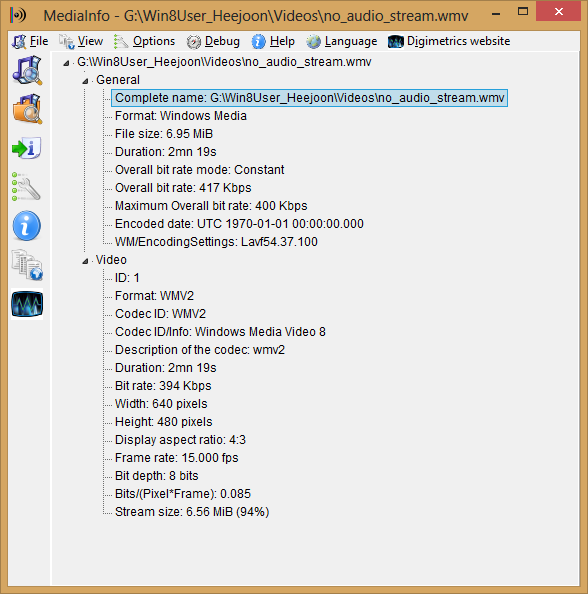Click the Digimetrics website menu icon
The image size is (588, 594).
click(x=396, y=41)
